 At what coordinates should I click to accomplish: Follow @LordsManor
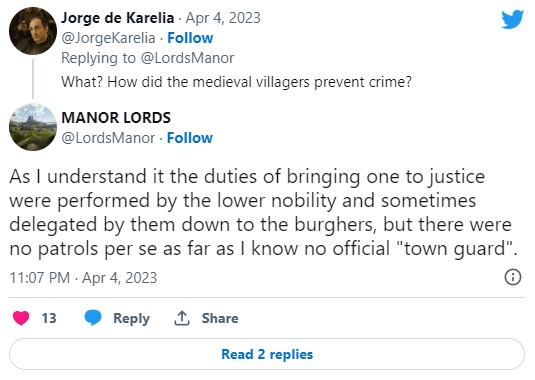coord(190,138)
